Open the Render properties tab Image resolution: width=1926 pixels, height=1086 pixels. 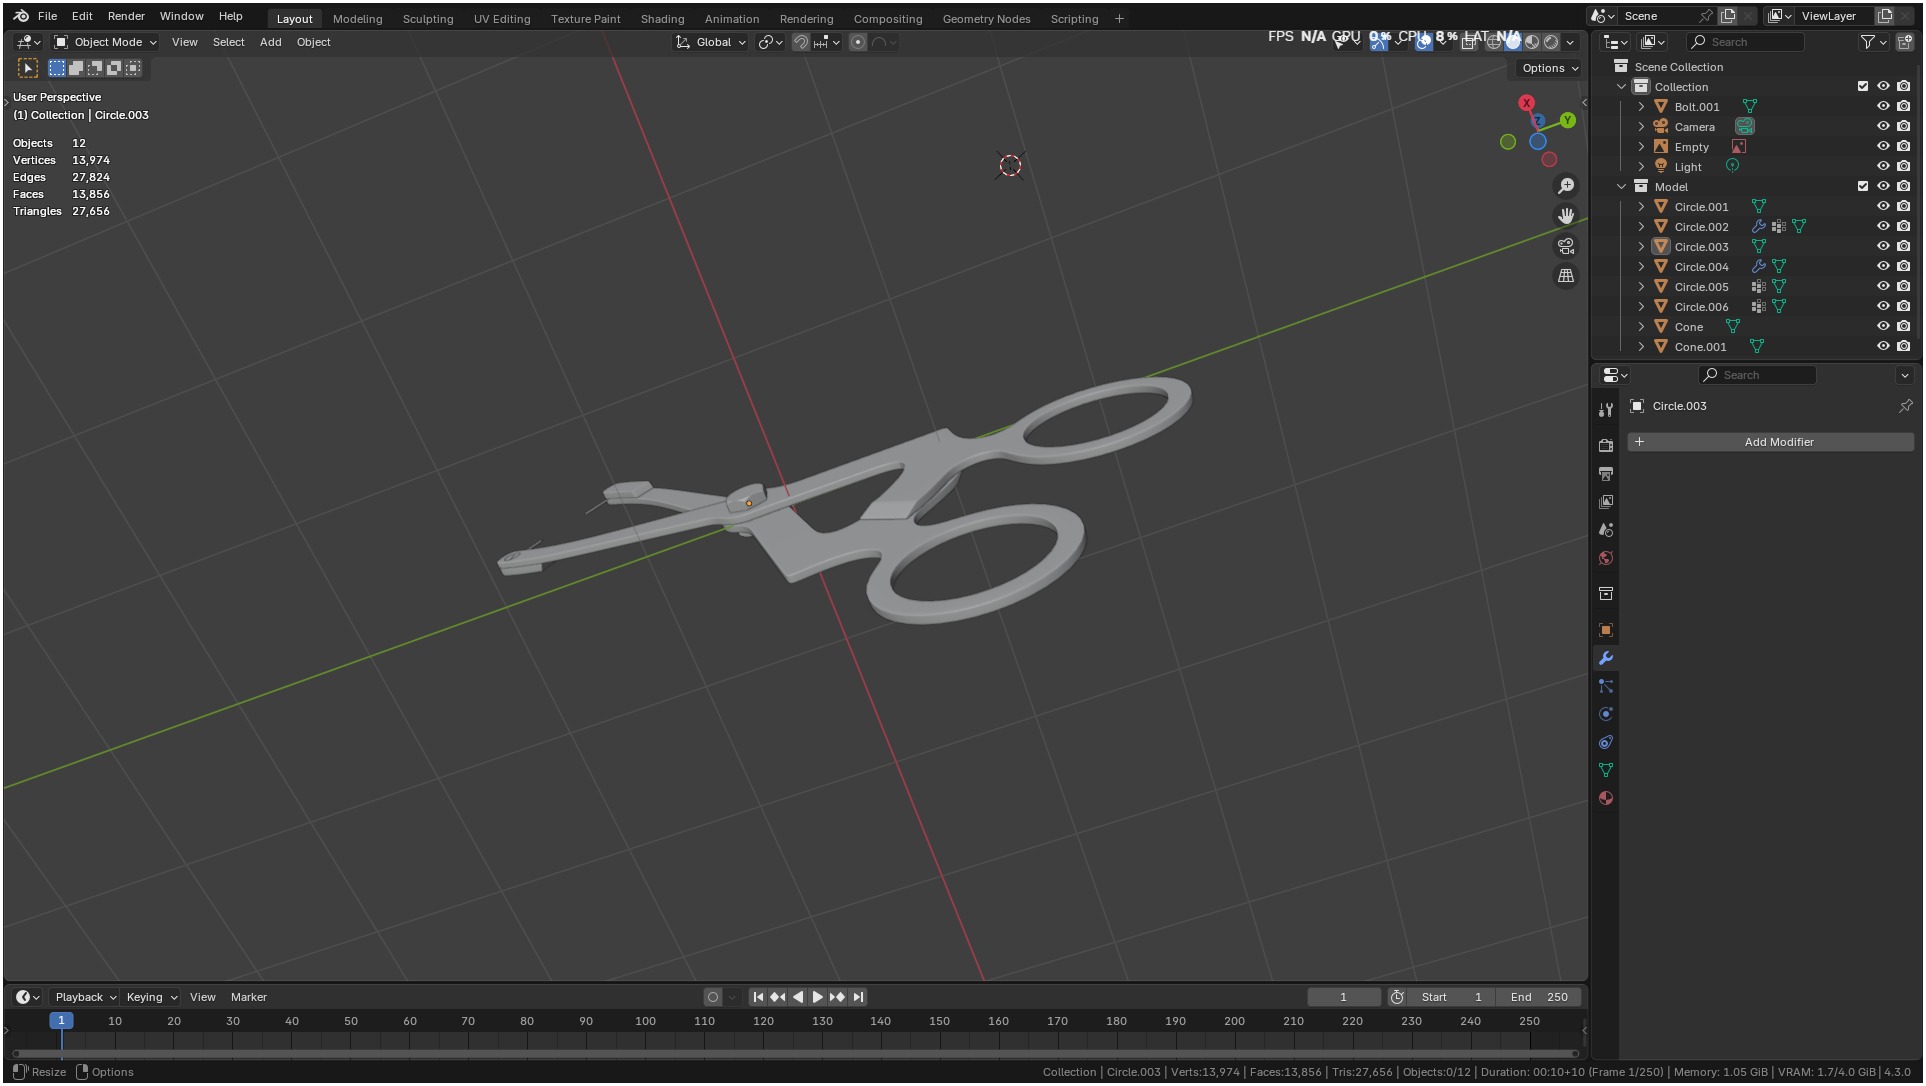1606,446
